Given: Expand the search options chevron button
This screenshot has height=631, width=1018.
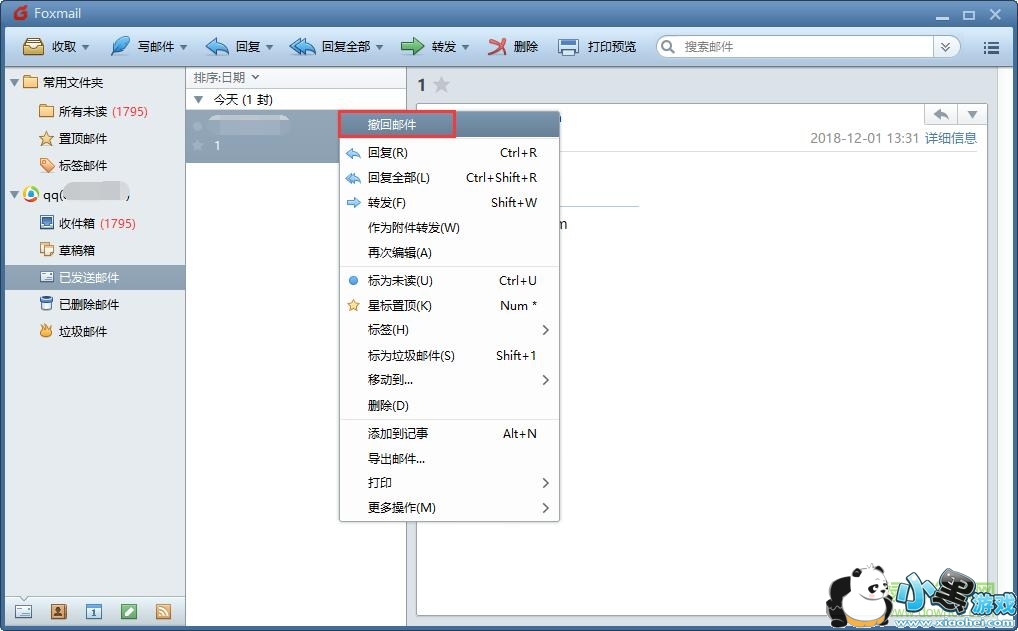Looking at the screenshot, I should (945, 47).
